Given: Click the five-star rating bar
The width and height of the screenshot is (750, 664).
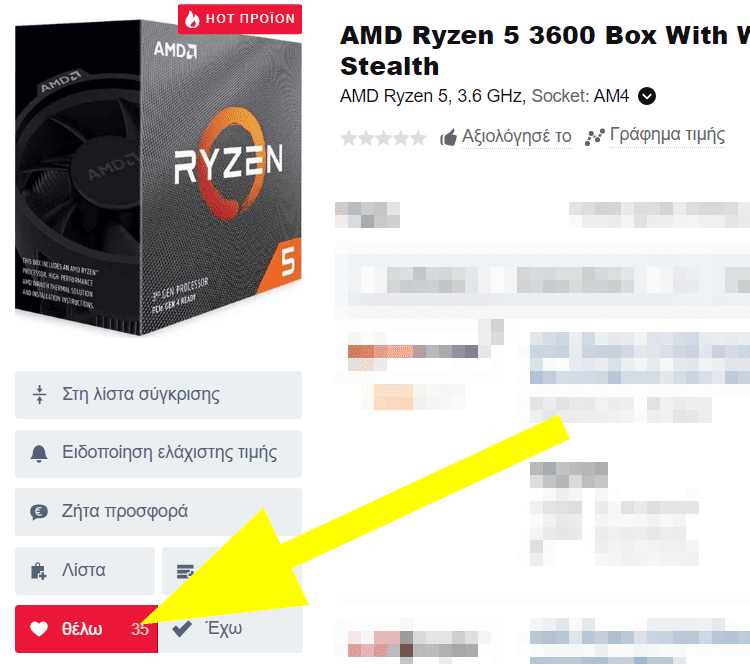Looking at the screenshot, I should (x=383, y=138).
